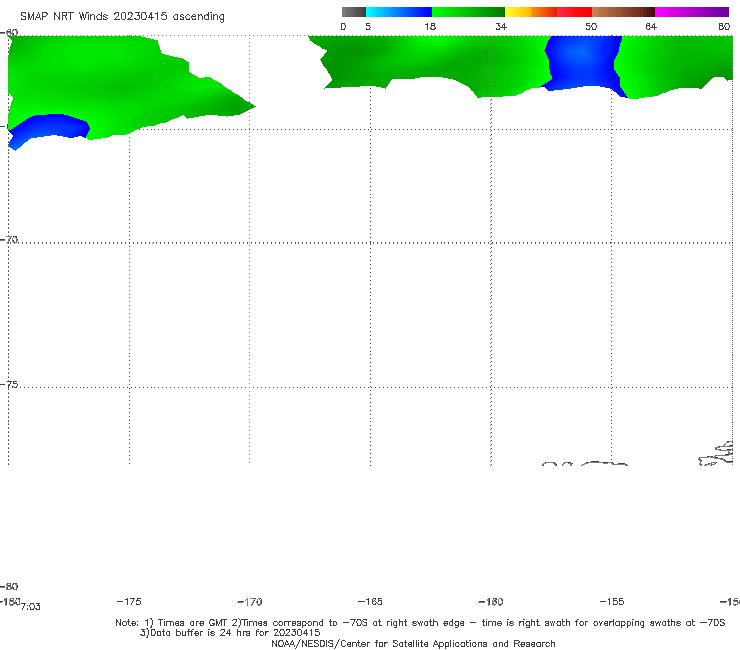Click the blue wind patch near the left map edge

point(50,126)
